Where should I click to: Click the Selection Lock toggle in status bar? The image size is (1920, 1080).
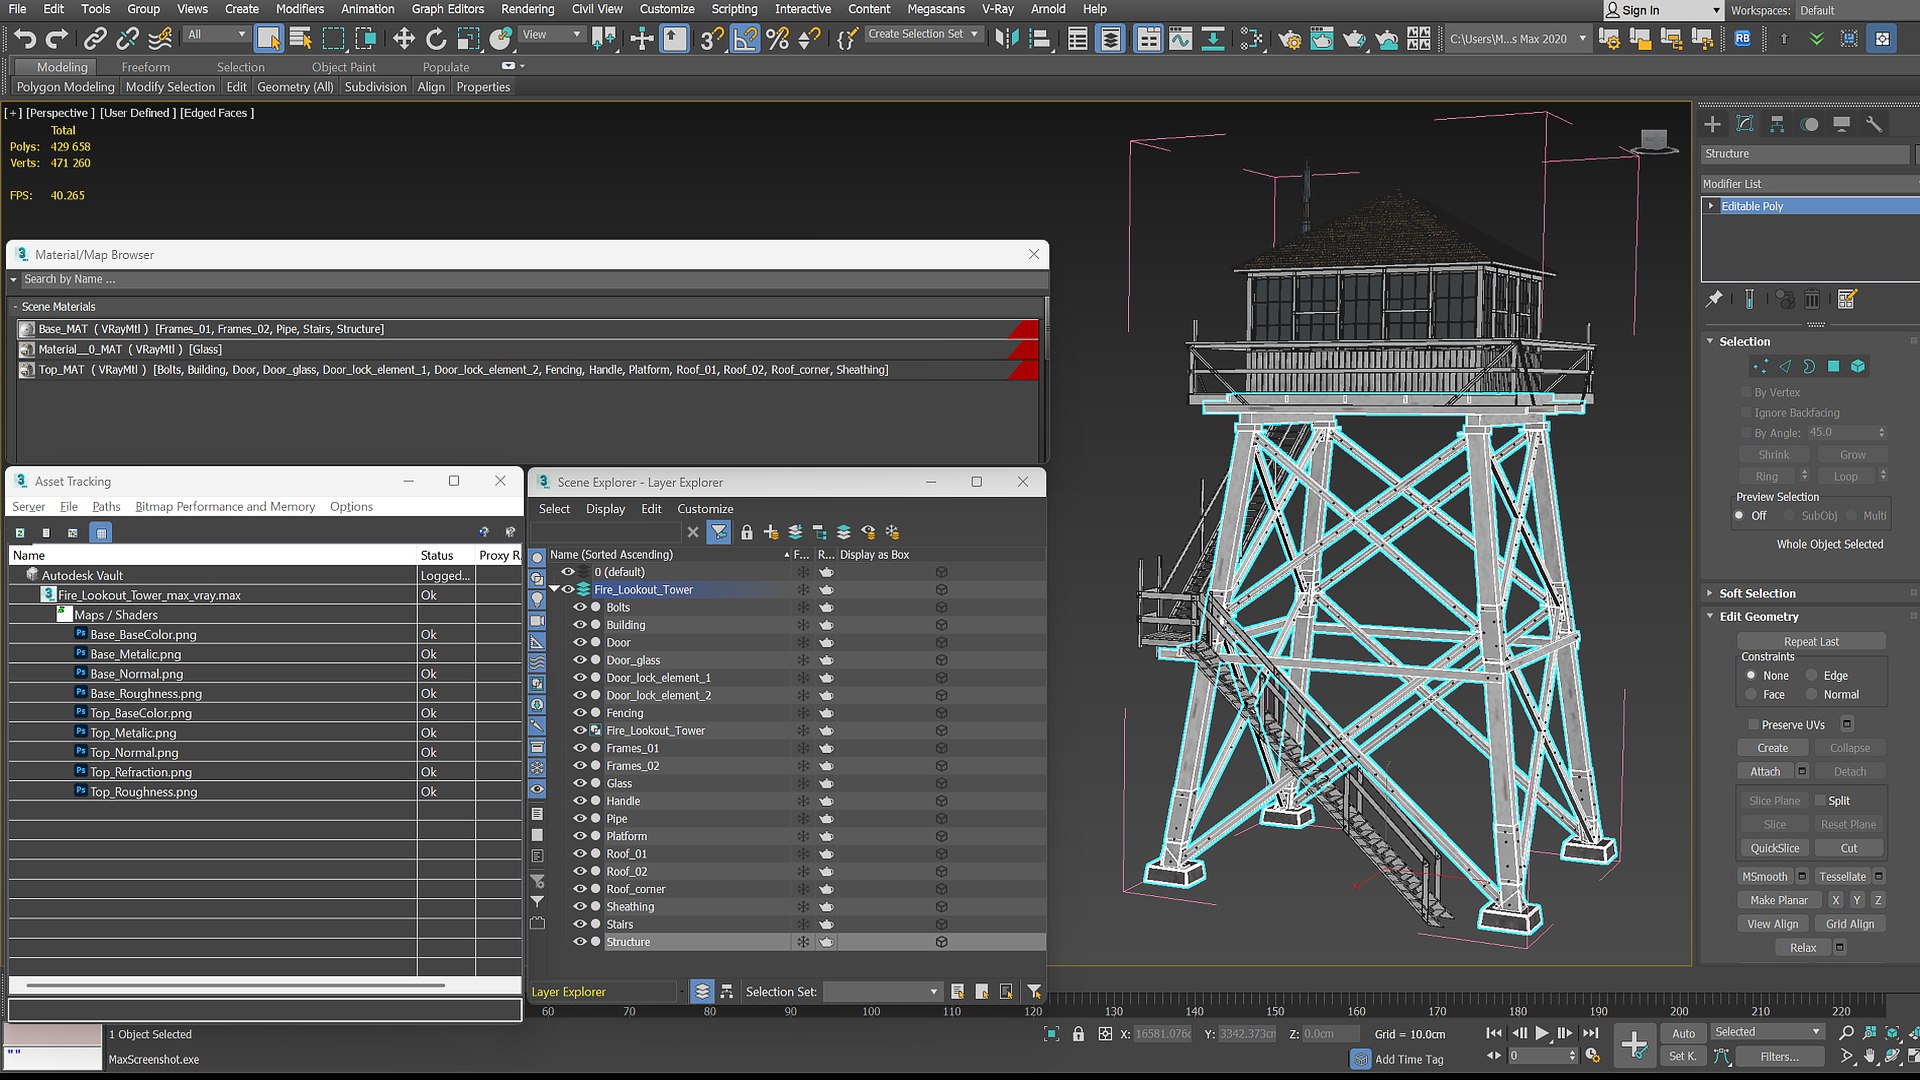tap(1078, 1034)
